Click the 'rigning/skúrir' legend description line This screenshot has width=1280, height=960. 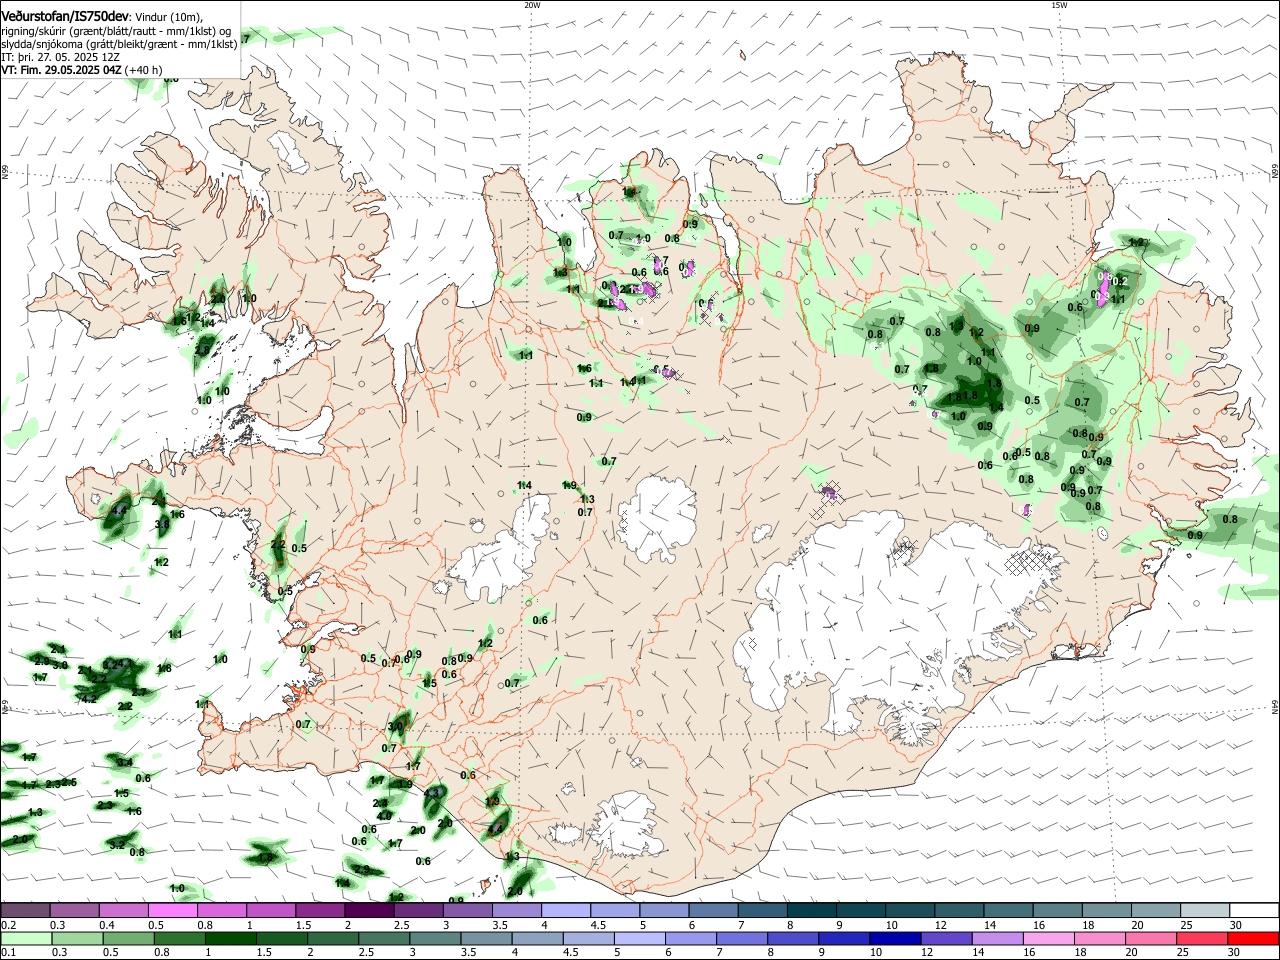(x=116, y=31)
